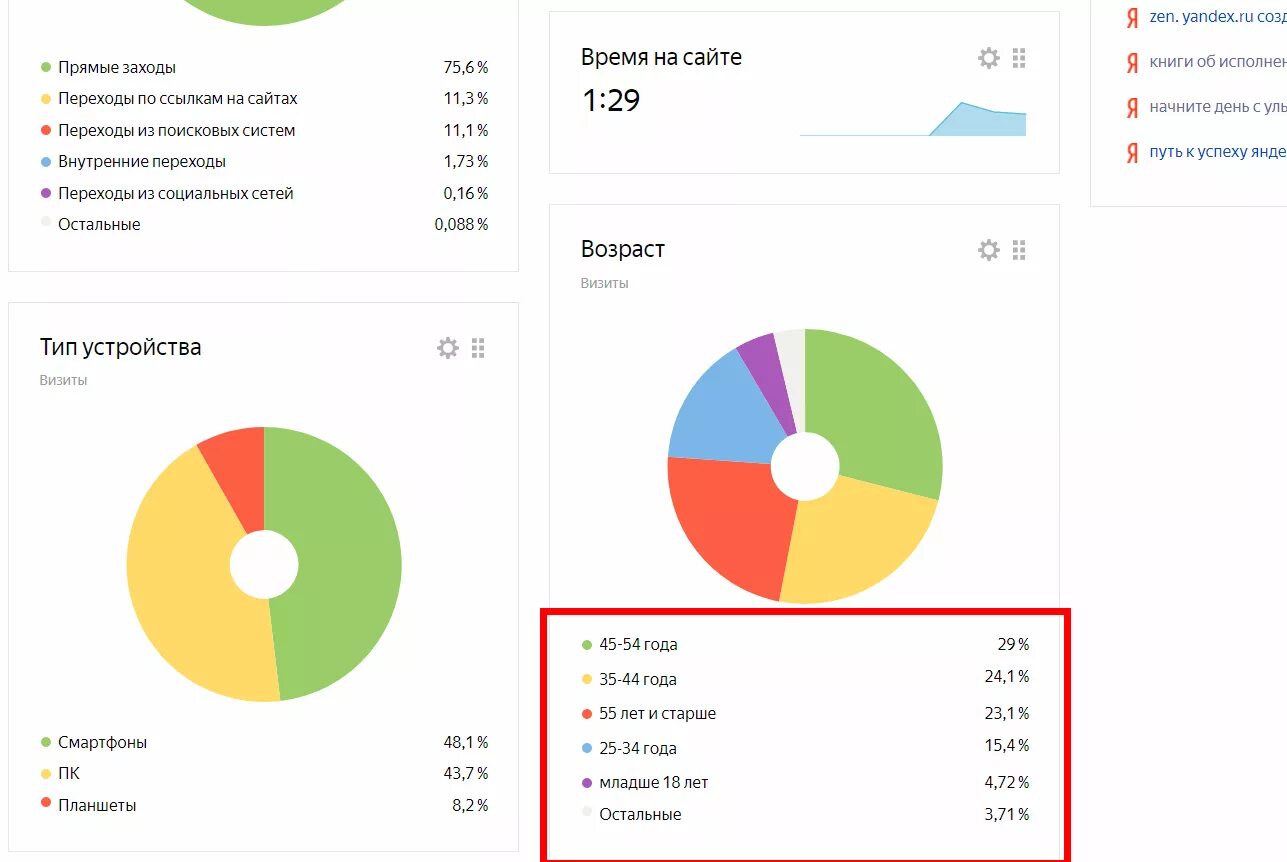The image size is (1287, 862).
Task: Open settings gear of Время на сайте widget
Action: point(988,58)
